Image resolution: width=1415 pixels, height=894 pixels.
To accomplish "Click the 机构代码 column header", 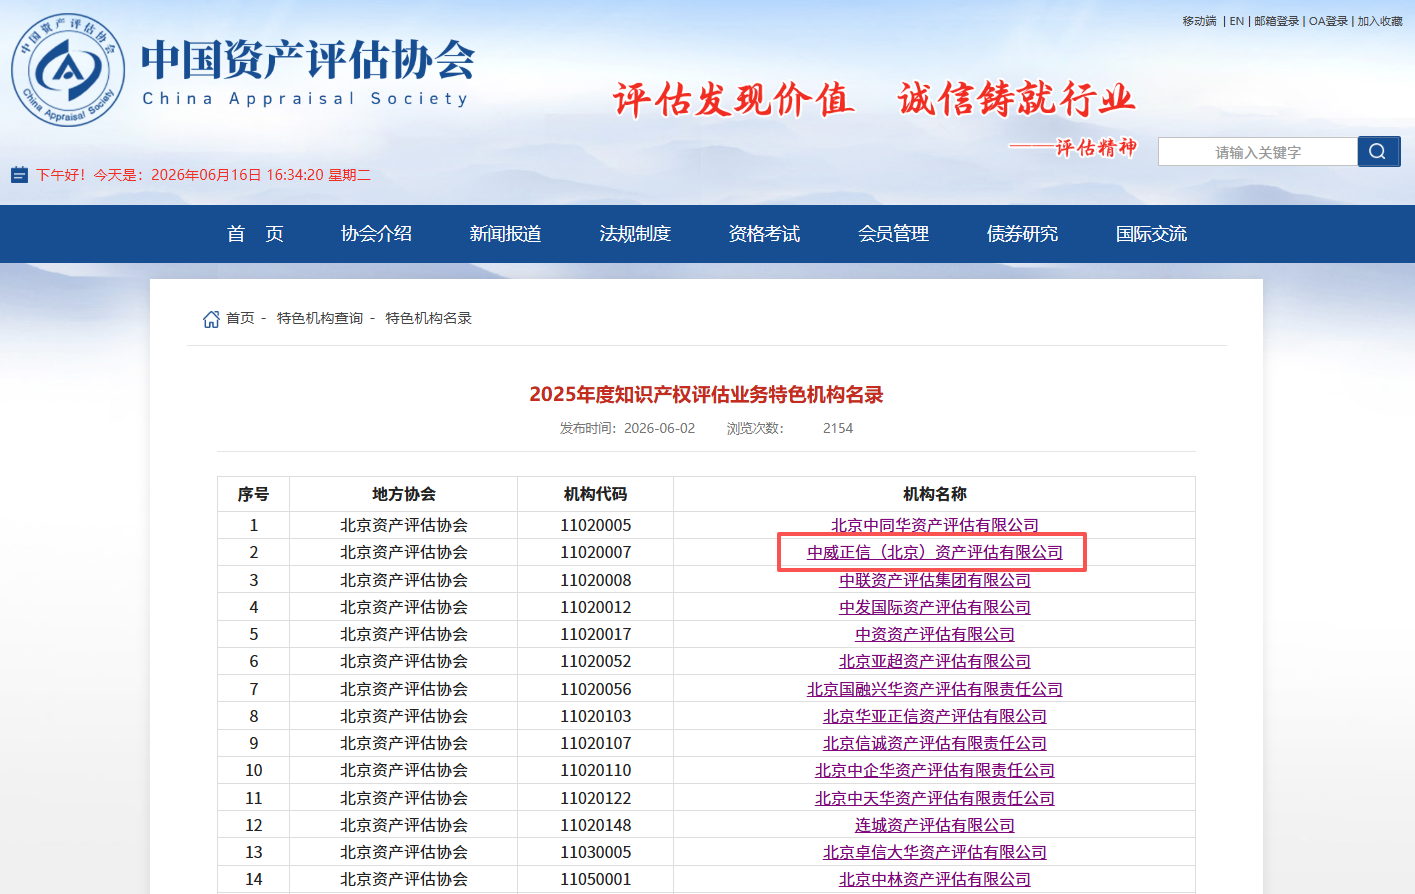I will 596,494.
